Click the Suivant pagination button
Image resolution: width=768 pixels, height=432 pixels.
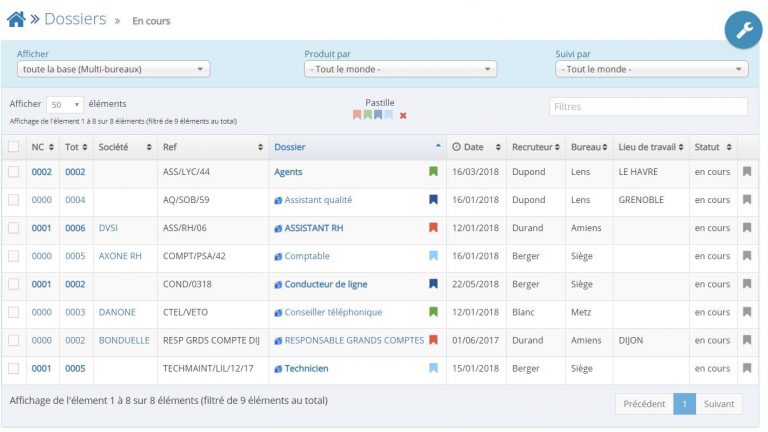pos(719,404)
